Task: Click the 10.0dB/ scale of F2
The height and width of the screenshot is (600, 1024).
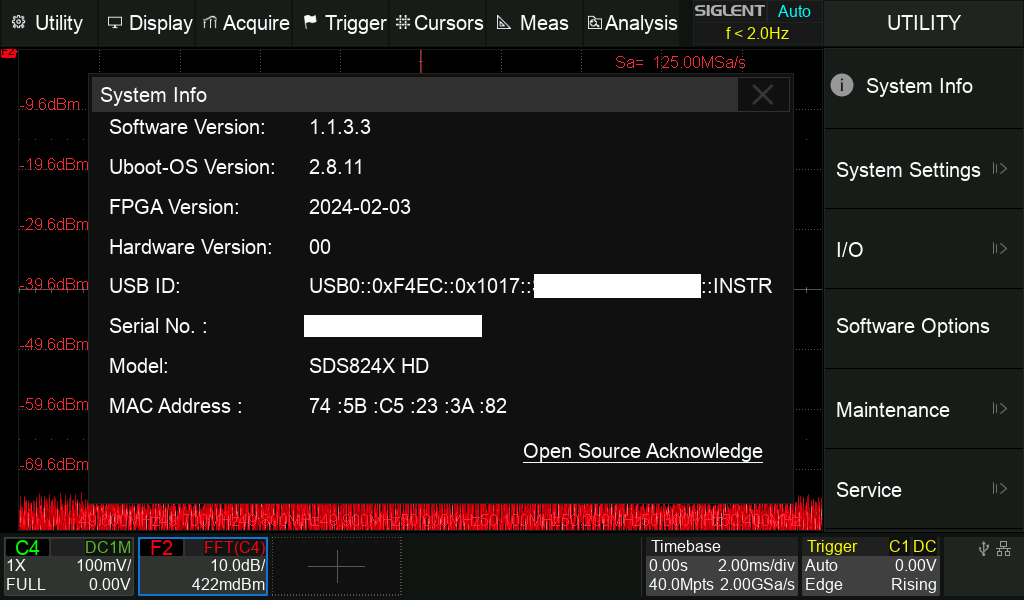Action: [x=238, y=565]
